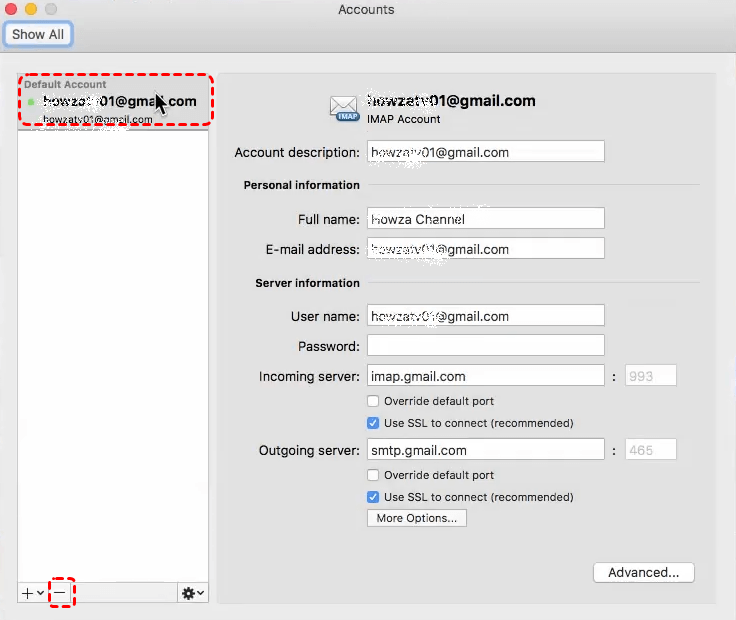Click the IMAP envelope account icon
Image resolution: width=736 pixels, height=620 pixels.
coord(344,108)
